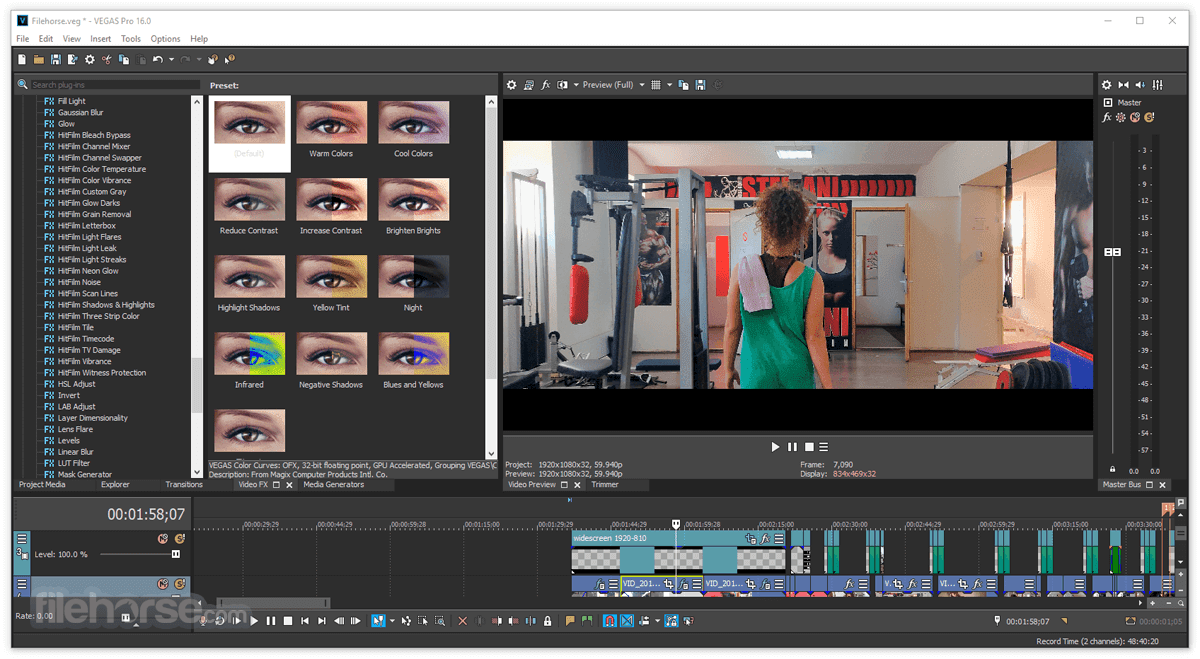This screenshot has width=1200, height=659.
Task: Mute the first video track
Action: [163, 539]
